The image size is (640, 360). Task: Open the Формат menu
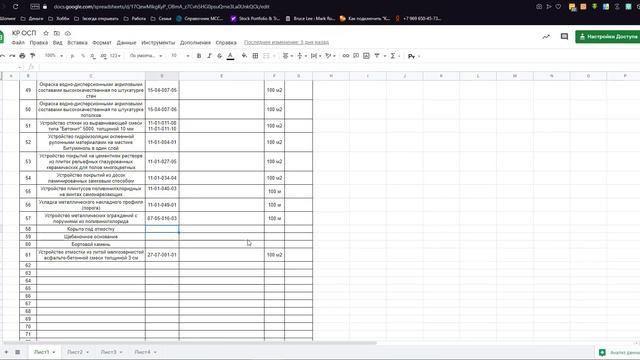click(x=102, y=42)
